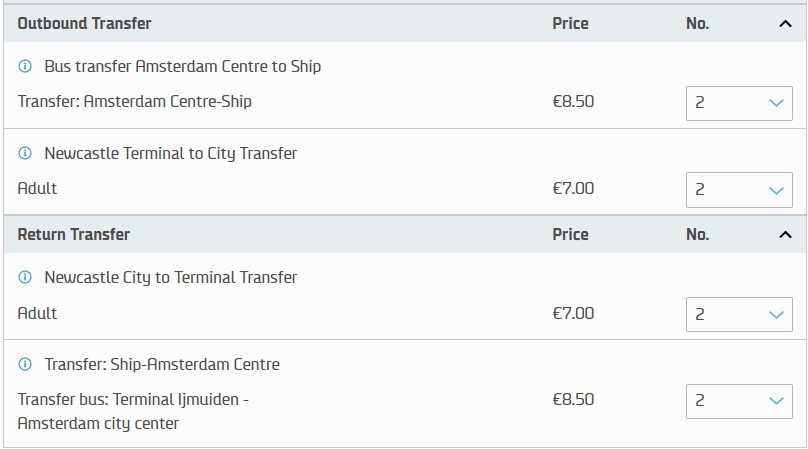Click the Return Transfer header title

tap(74, 235)
